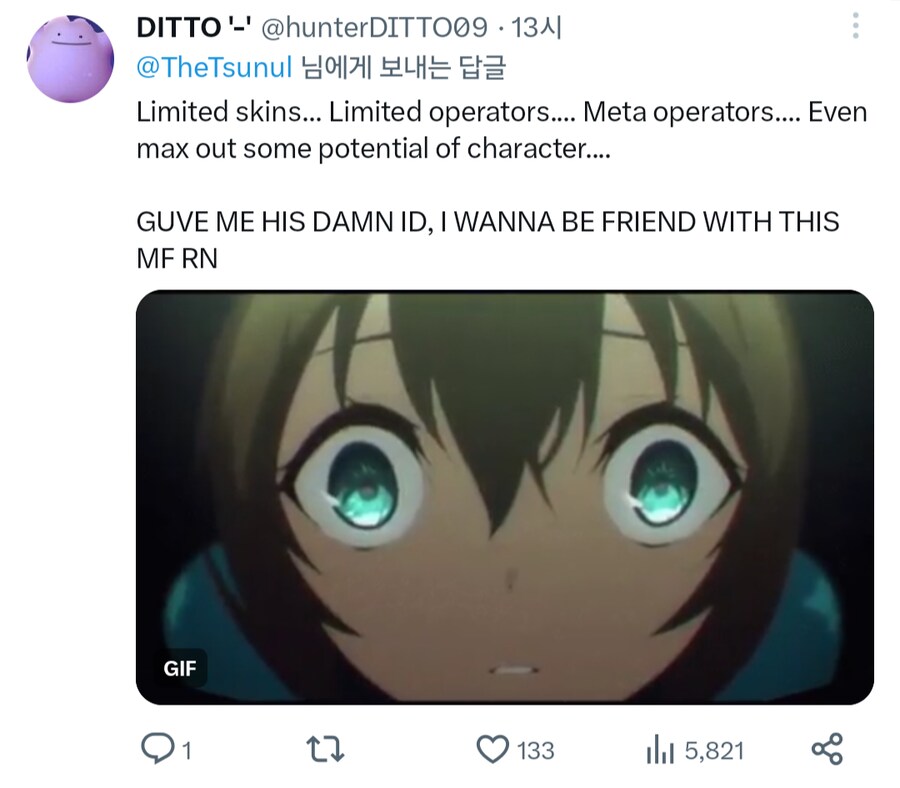Open the Ditto profile avatar
This screenshot has width=900, height=788.
(x=71, y=59)
